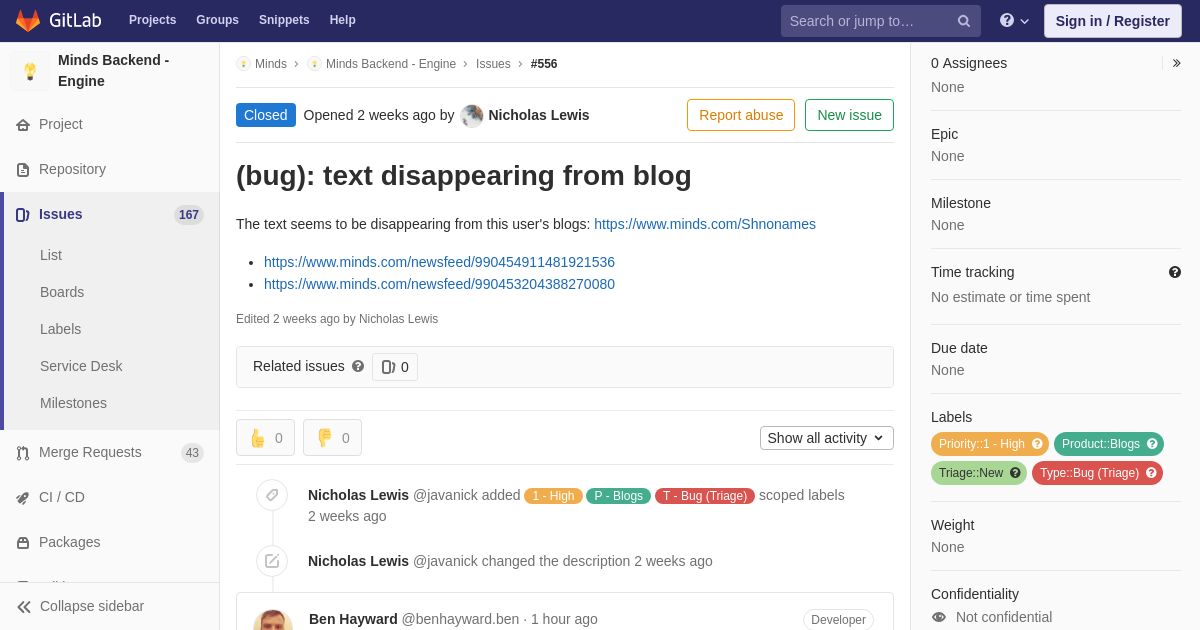Click the Report abuse button
Screen dimensions: 1200x630
(741, 115)
